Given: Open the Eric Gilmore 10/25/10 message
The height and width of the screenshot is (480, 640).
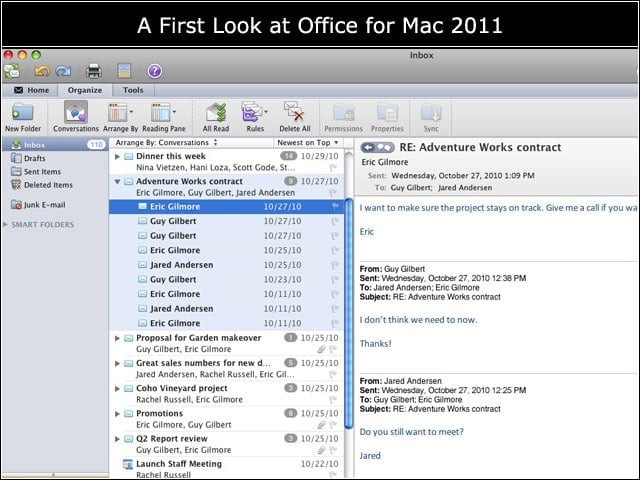Looking at the screenshot, I should 226,250.
